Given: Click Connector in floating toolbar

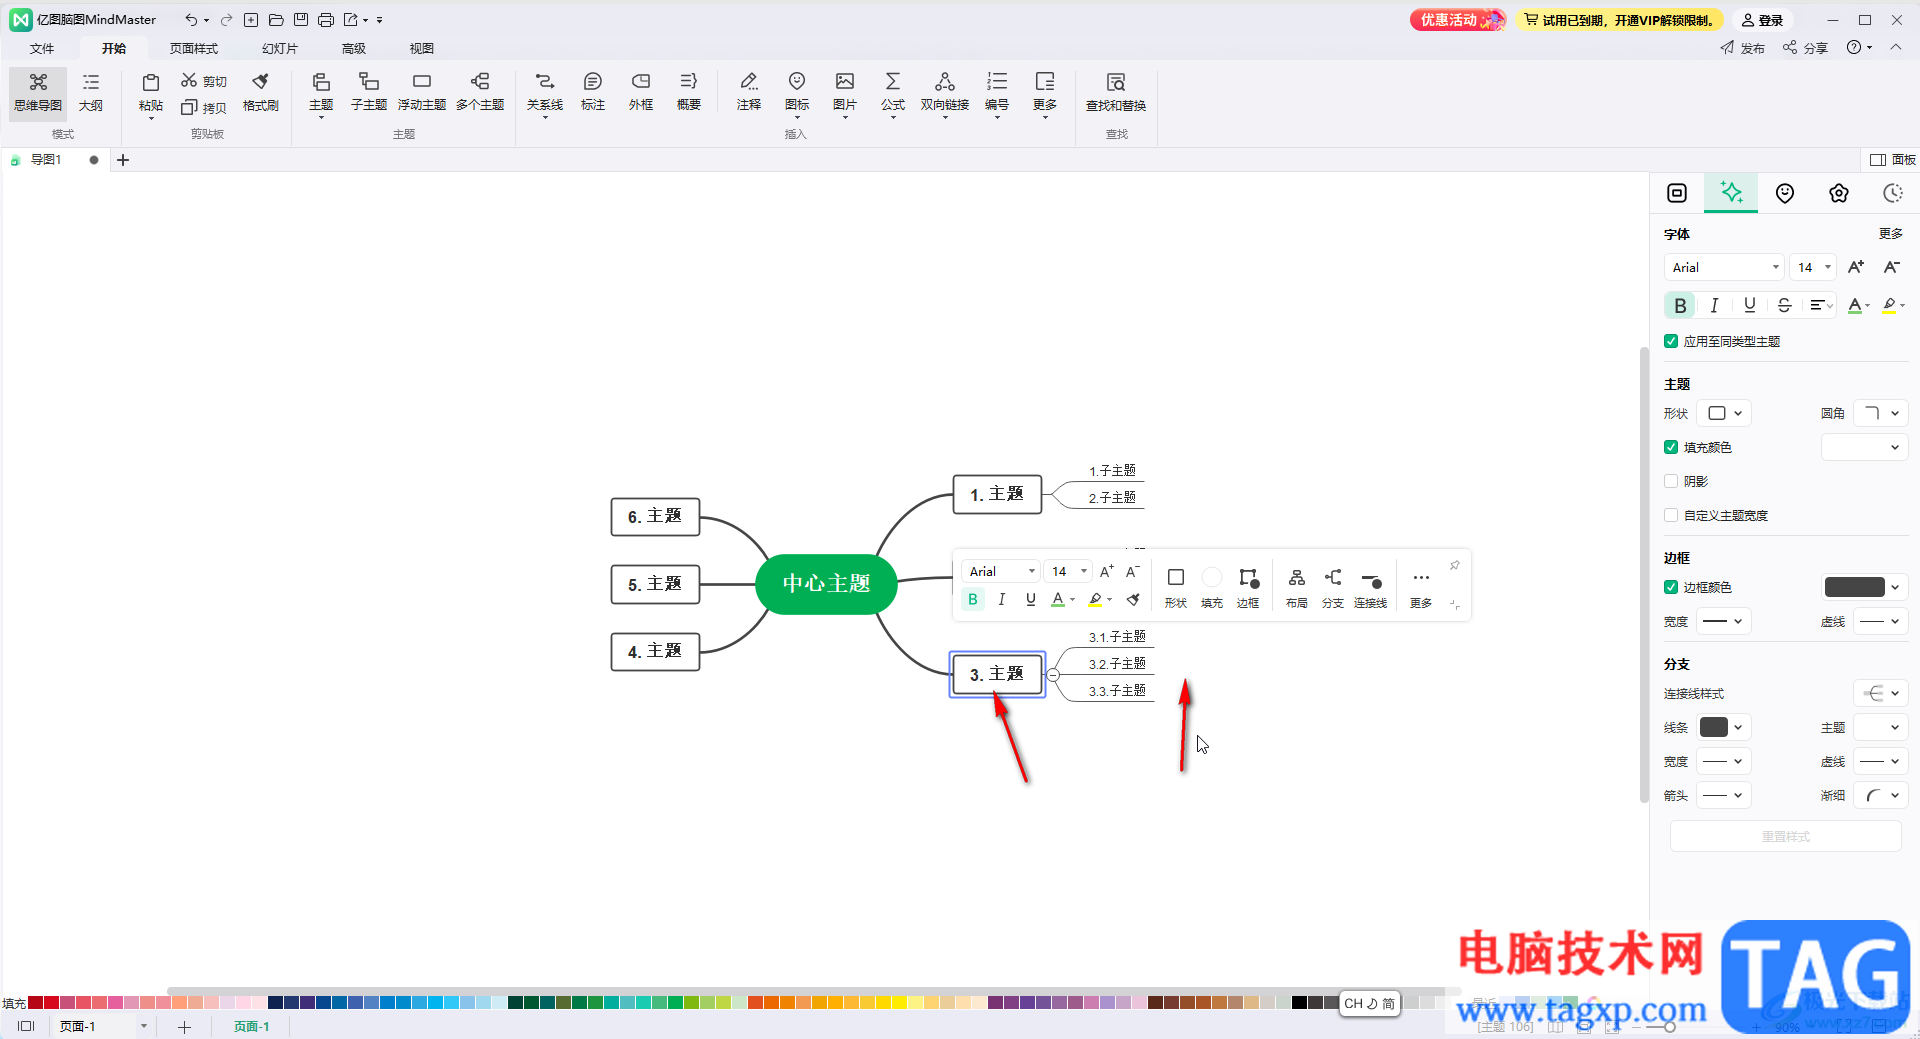Looking at the screenshot, I should (x=1370, y=587).
